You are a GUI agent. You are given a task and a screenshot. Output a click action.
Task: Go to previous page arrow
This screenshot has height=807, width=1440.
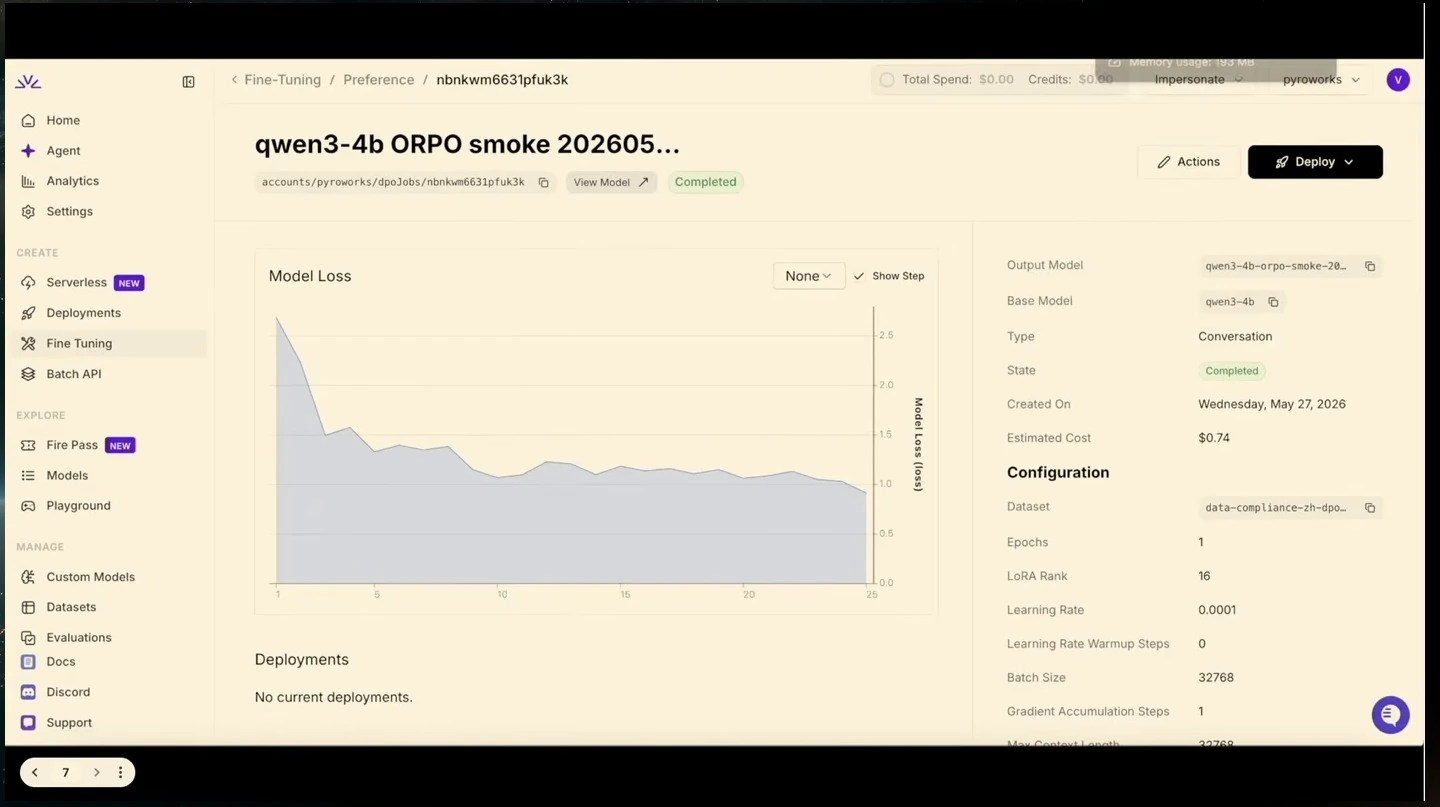click(35, 772)
